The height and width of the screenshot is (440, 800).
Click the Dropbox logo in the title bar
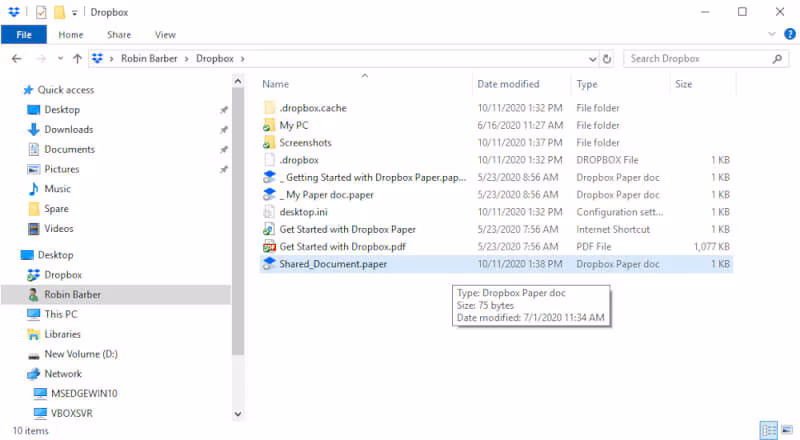pos(14,12)
